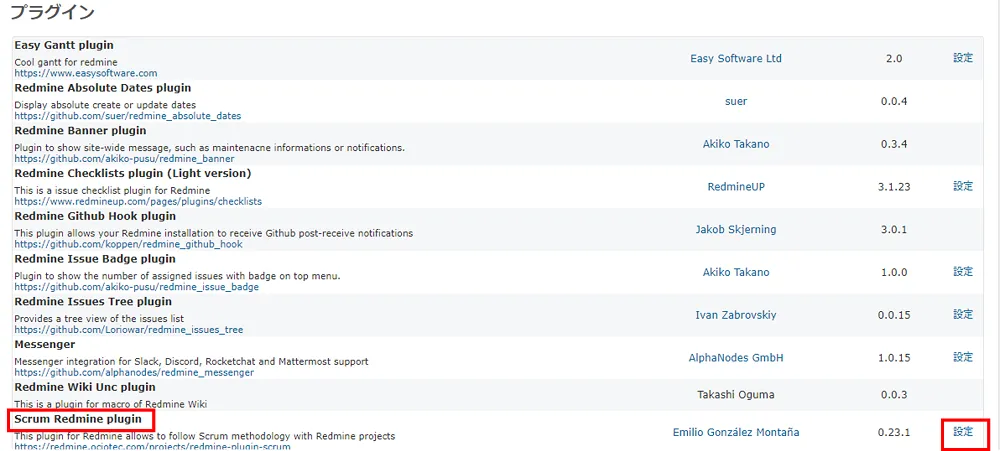Screen dimensions: 1000x451
Task: Open the https://www.easysoftware.com link
Action: pyautogui.click(x=85, y=73)
